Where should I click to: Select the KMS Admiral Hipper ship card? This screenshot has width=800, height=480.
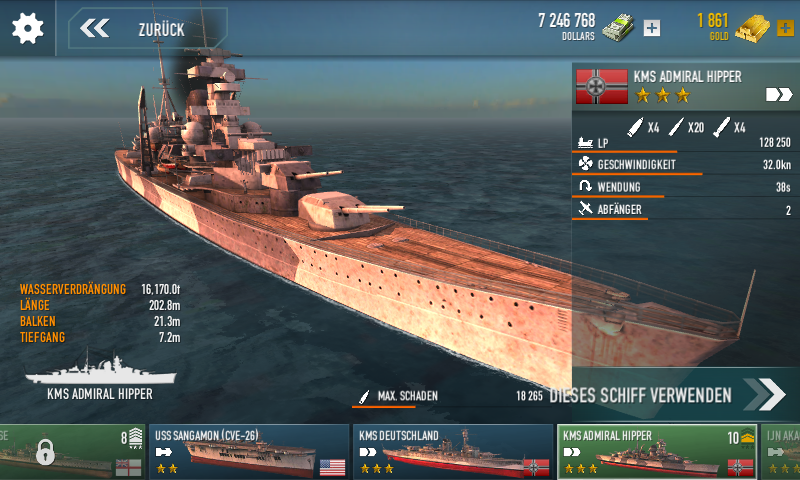(657, 452)
